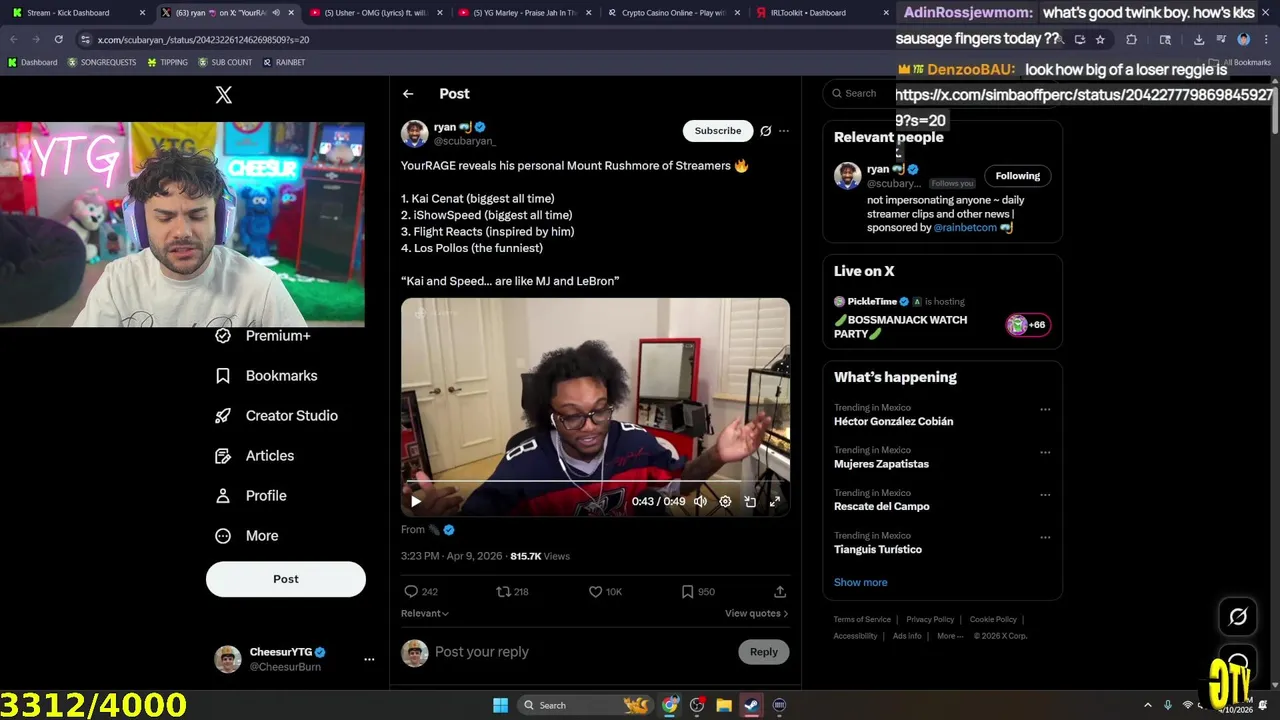The width and height of the screenshot is (1280, 720).
Task: Open the SONGREQUESTS bookmark
Action: (x=102, y=62)
